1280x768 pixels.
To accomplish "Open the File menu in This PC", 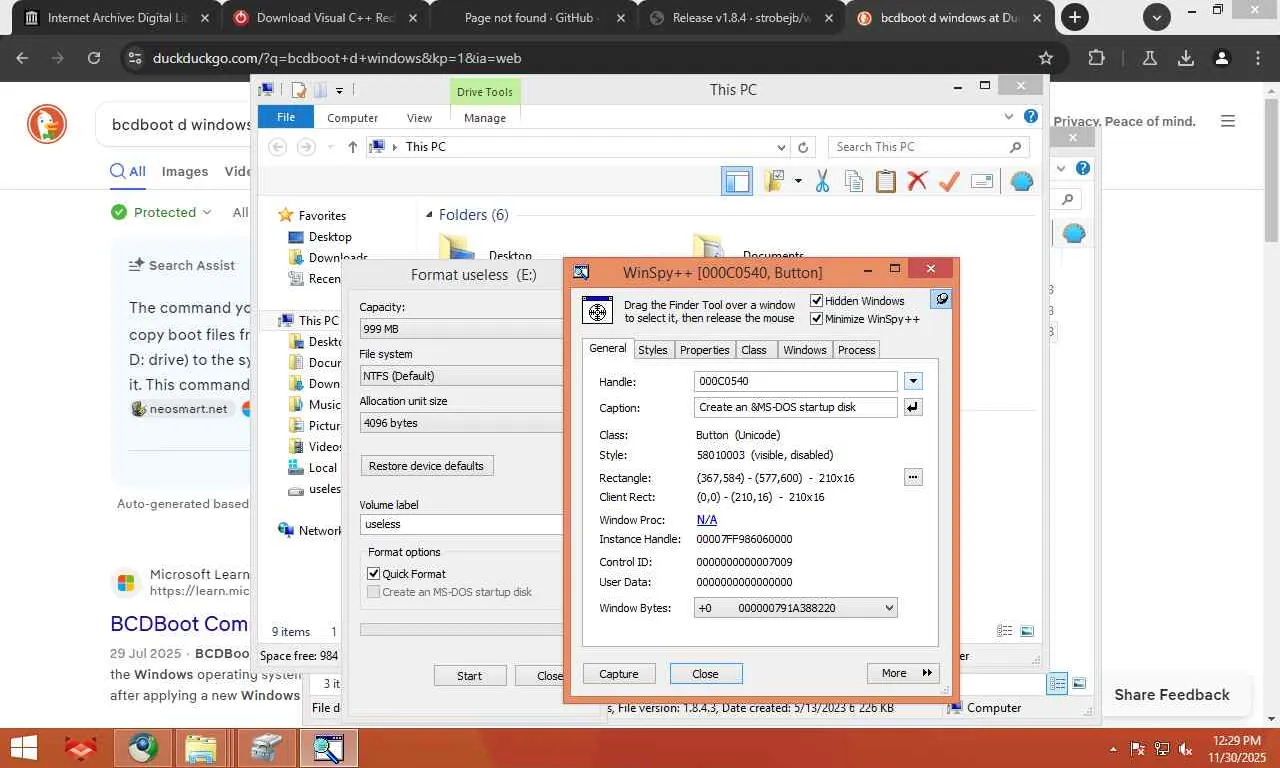I will tap(286, 117).
